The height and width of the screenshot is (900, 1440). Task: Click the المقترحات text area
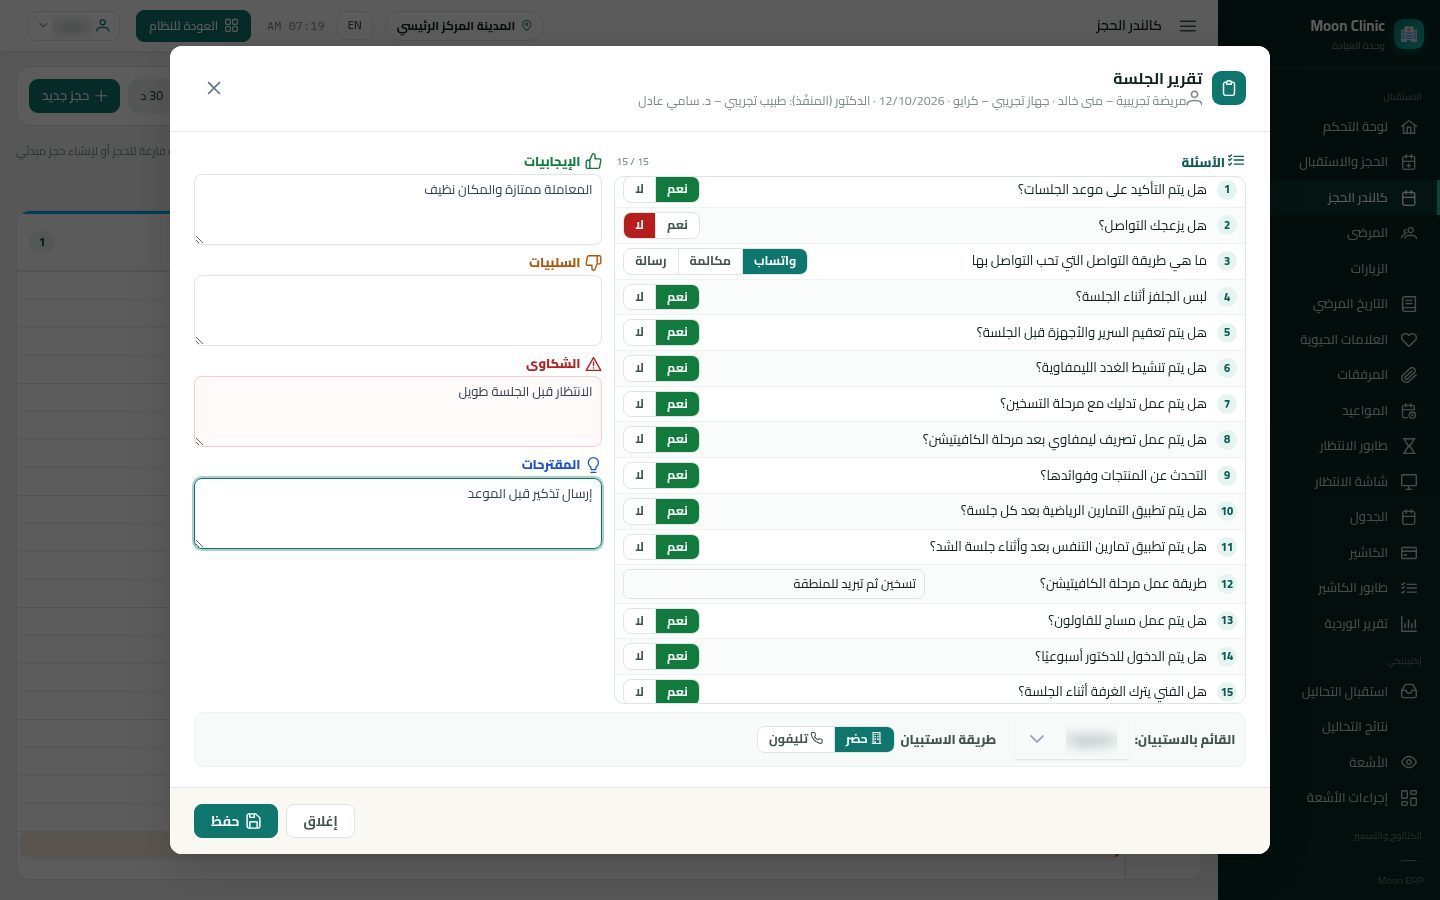pyautogui.click(x=398, y=513)
